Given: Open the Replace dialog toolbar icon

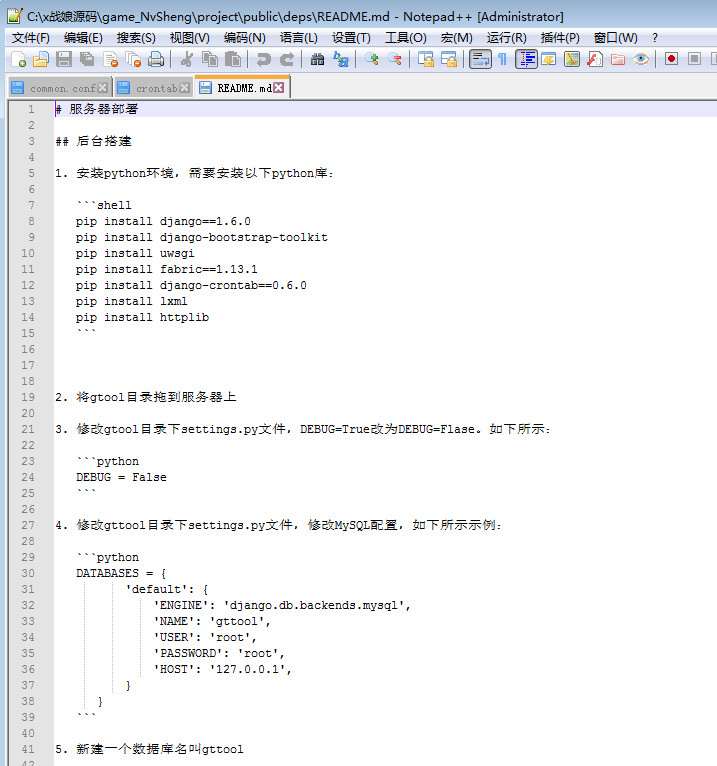Looking at the screenshot, I should (341, 60).
